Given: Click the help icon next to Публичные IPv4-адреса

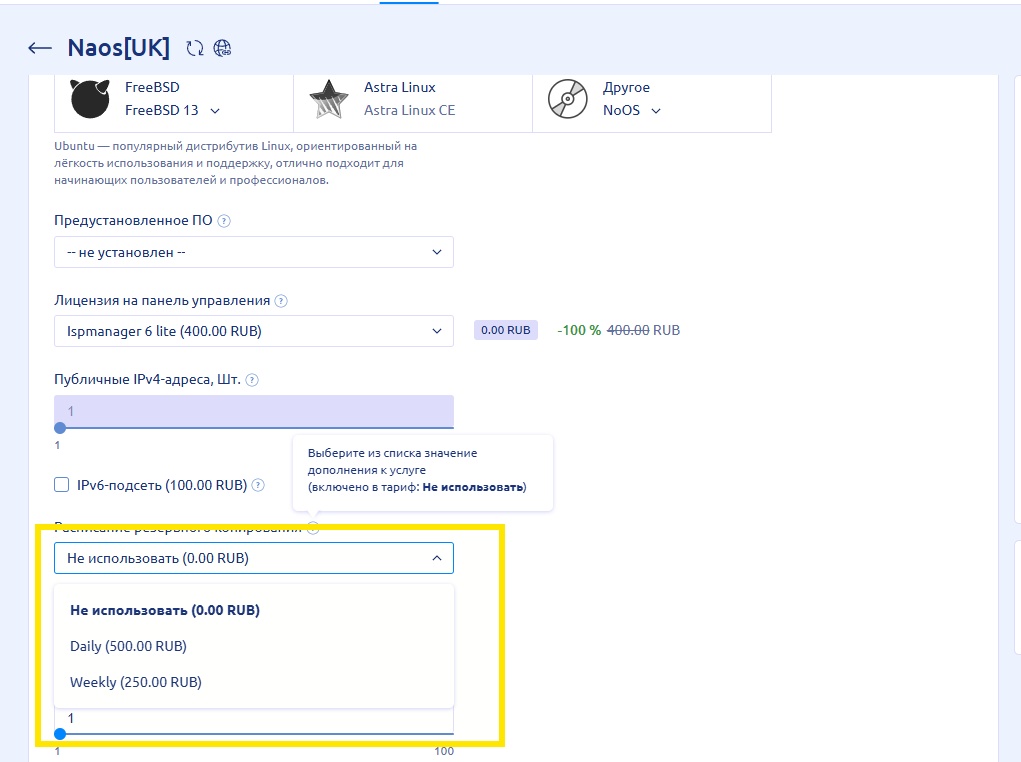Looking at the screenshot, I should point(252,380).
